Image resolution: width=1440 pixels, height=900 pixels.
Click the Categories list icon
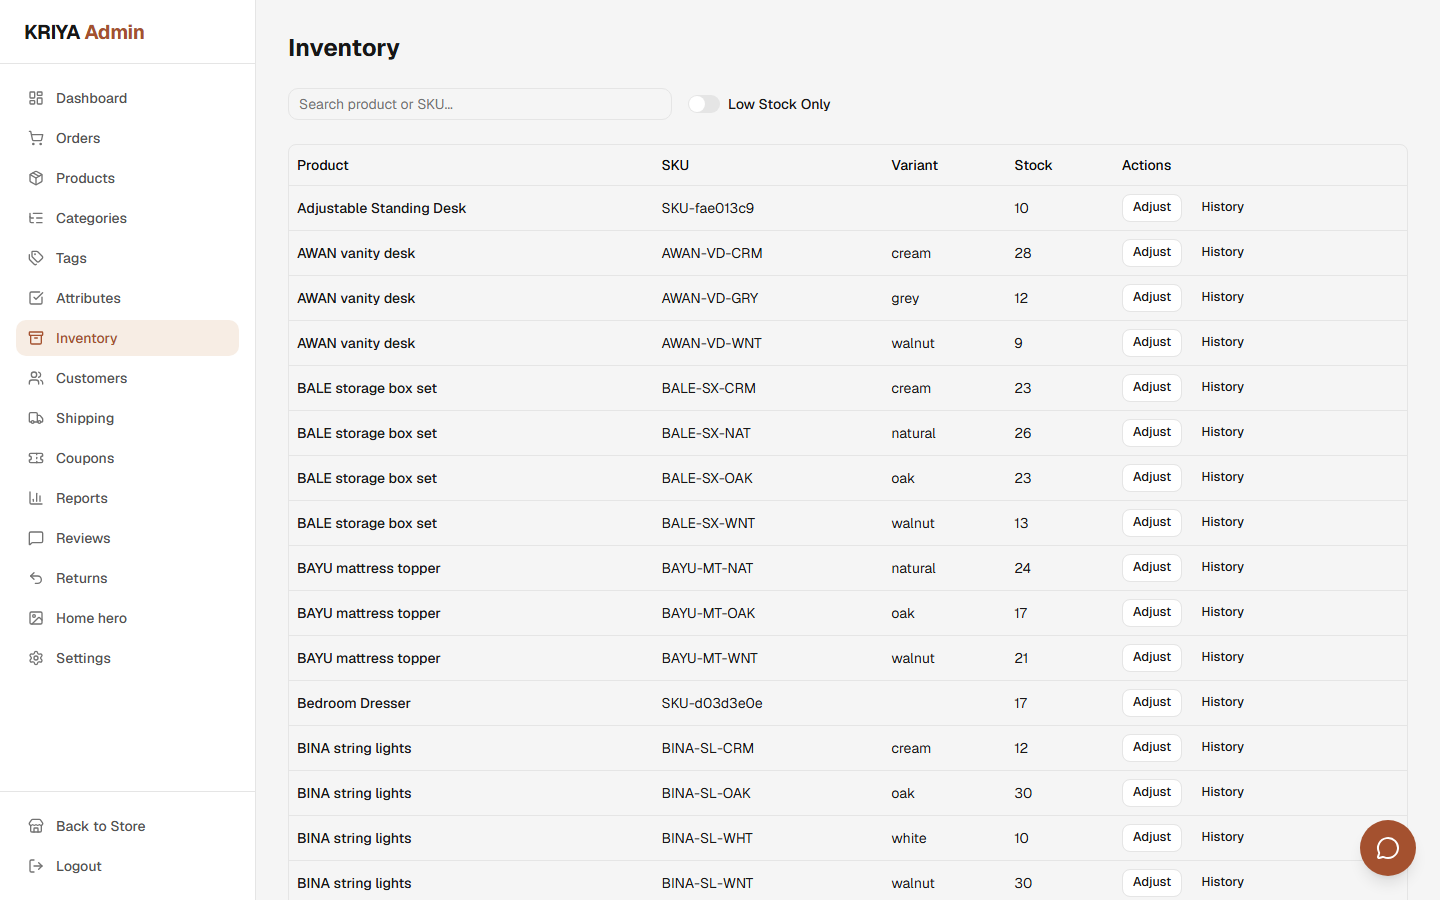[x=36, y=218]
